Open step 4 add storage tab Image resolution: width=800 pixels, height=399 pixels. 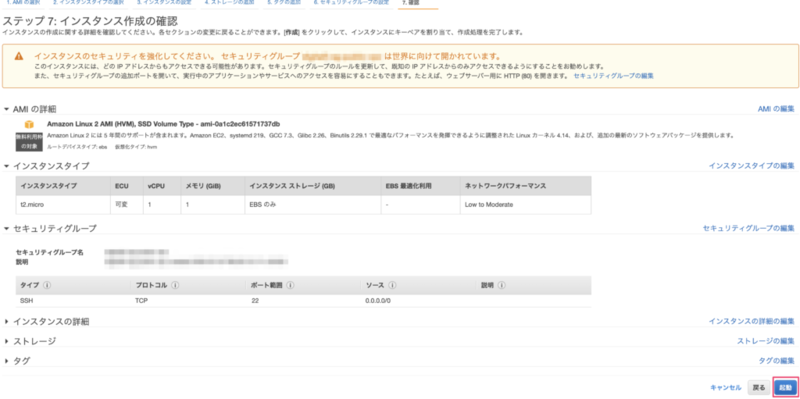pos(230,3)
